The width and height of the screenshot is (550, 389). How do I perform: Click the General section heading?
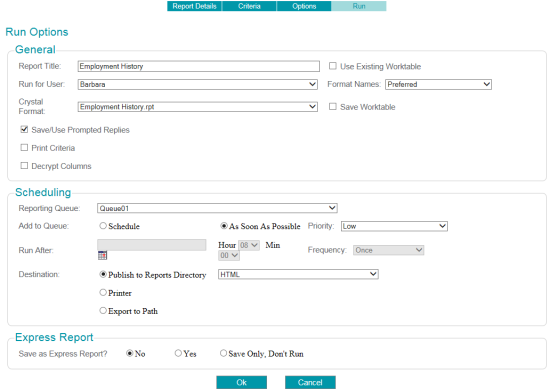[x=35, y=49]
